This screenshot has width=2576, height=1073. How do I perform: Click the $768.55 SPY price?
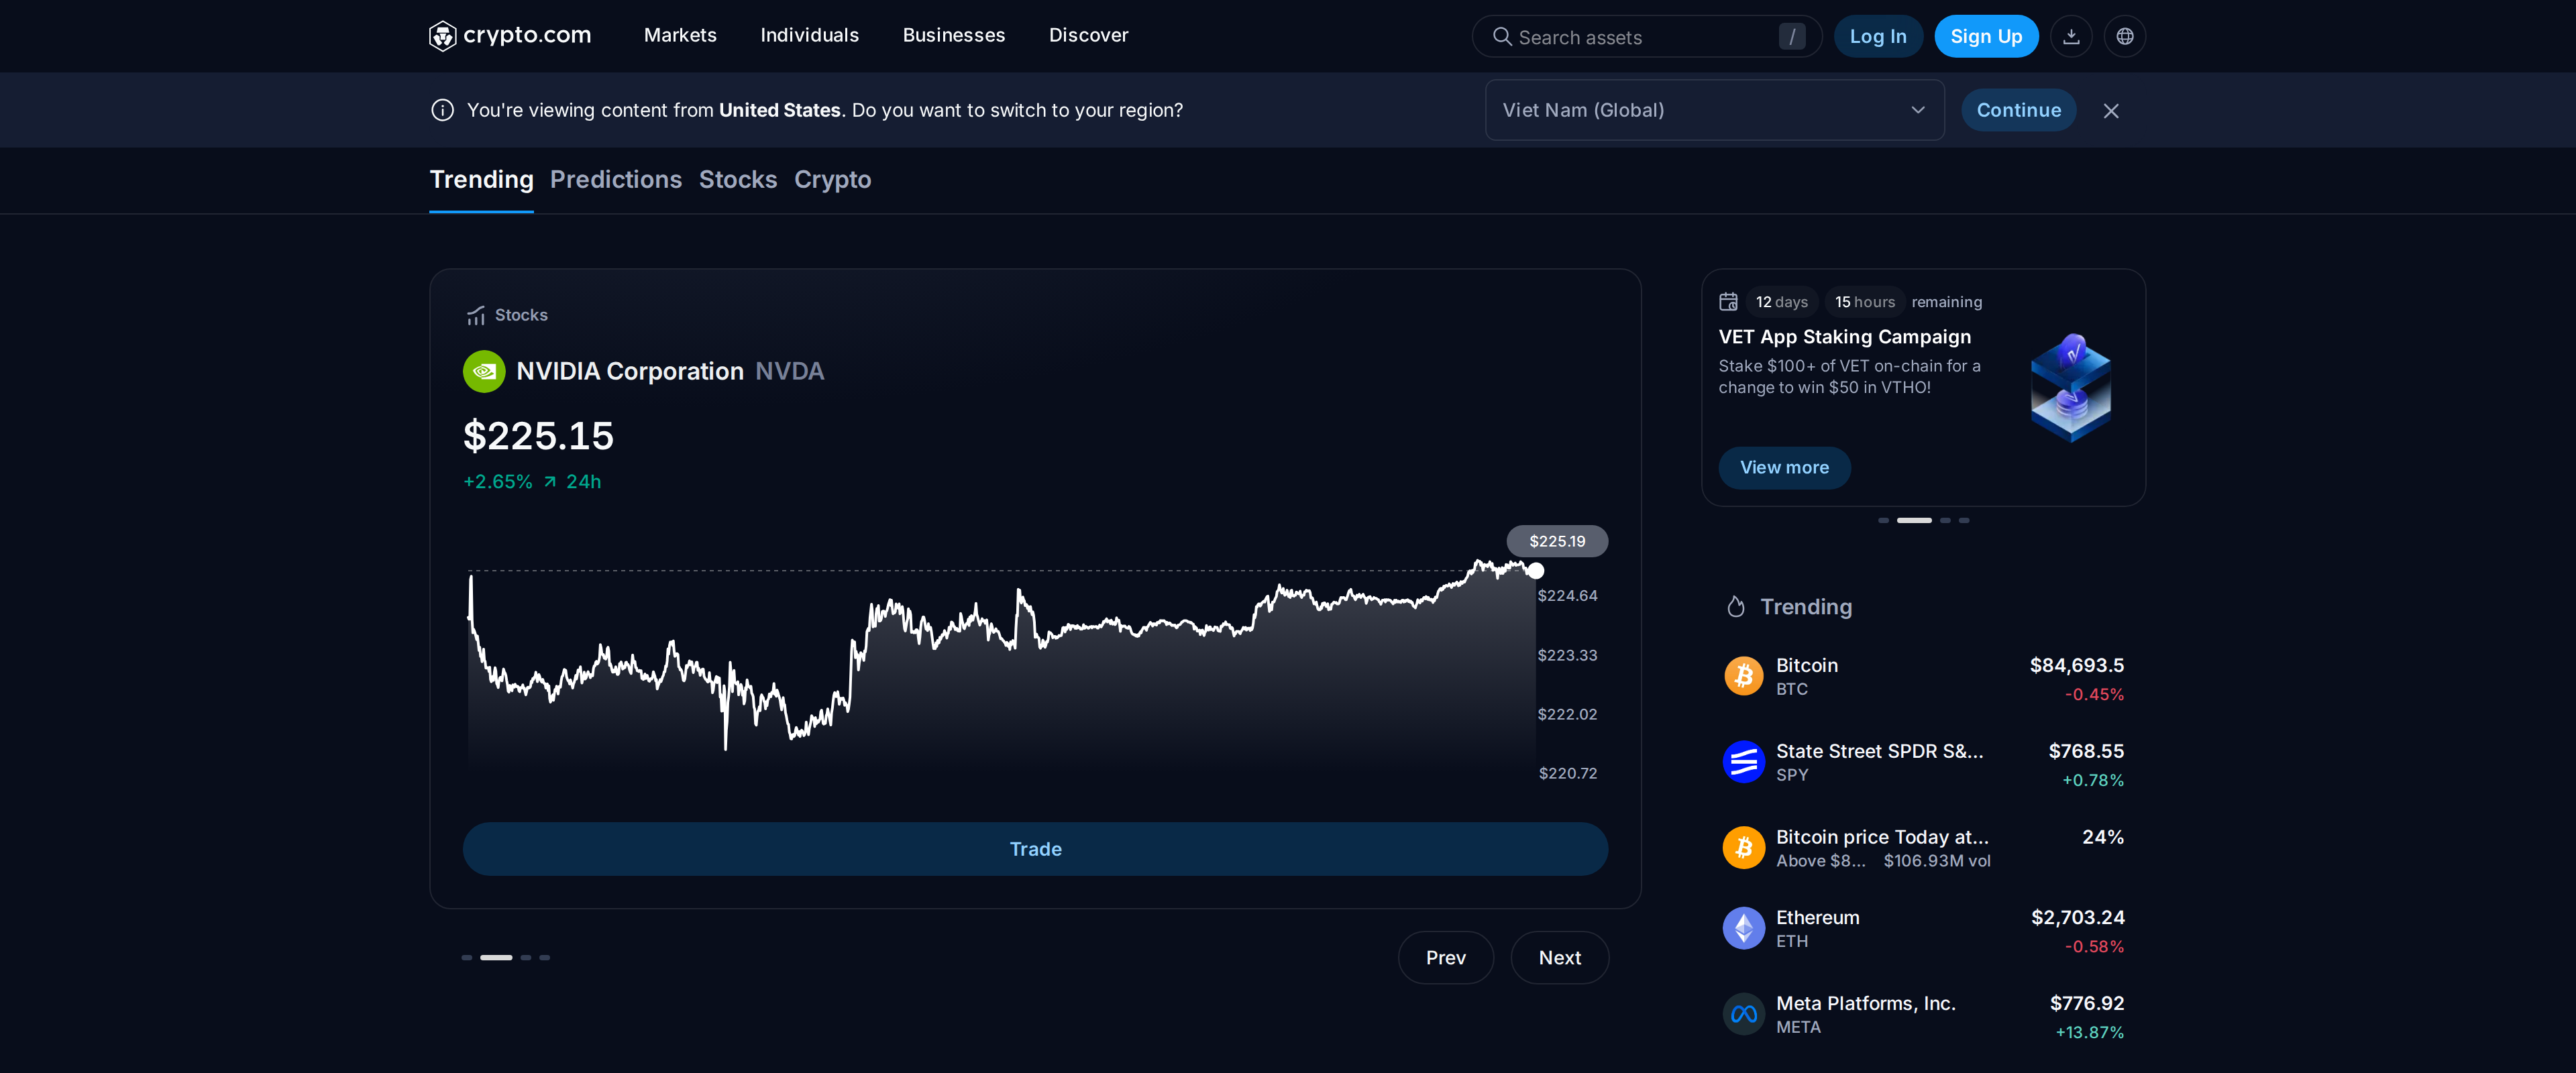pyautogui.click(x=2085, y=751)
